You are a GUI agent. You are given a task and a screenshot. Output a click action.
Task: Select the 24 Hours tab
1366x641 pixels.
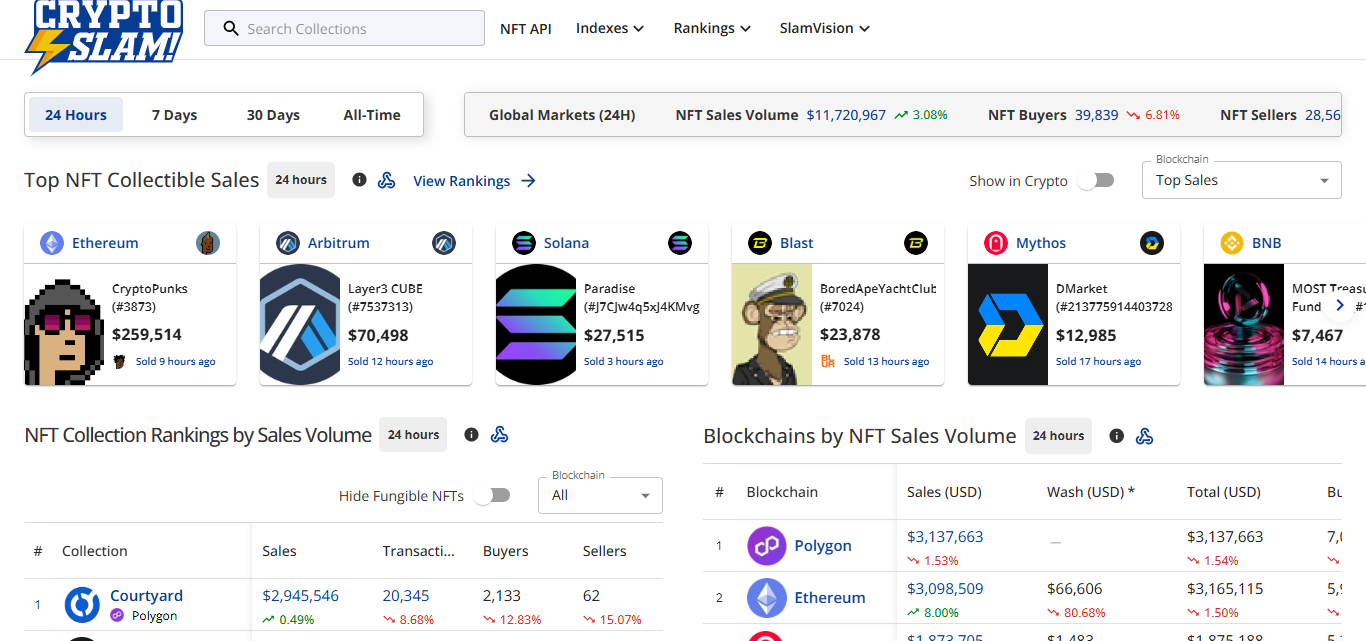tap(76, 115)
